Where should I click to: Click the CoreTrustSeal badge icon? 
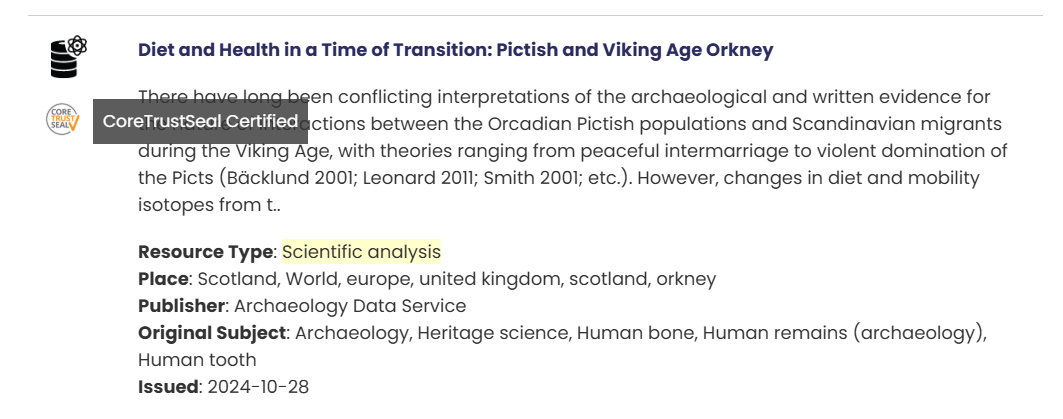(62, 120)
